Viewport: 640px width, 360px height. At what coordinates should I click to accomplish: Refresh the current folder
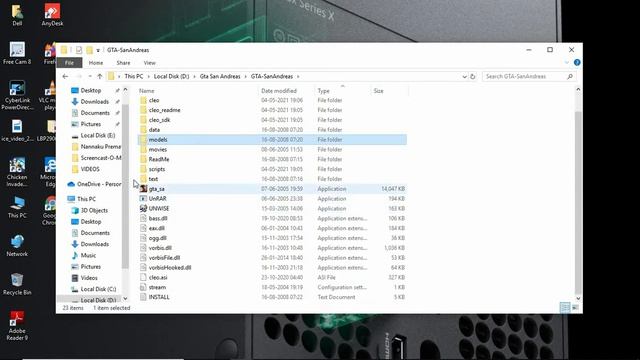[x=473, y=76]
